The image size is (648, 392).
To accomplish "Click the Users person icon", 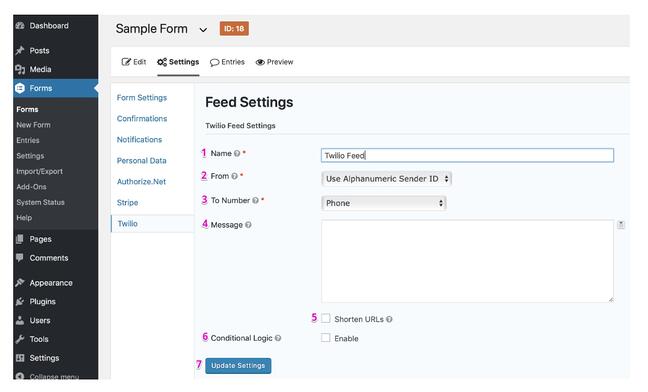I will [x=20, y=320].
